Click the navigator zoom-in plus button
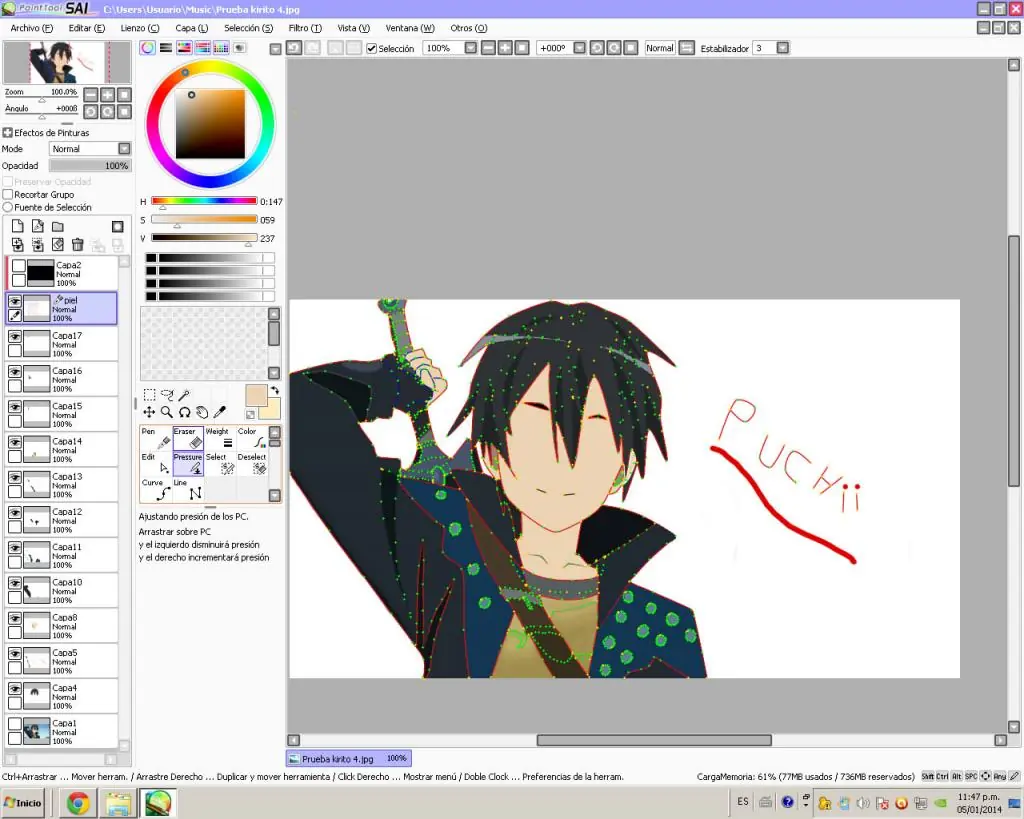1024x819 pixels. coord(107,95)
